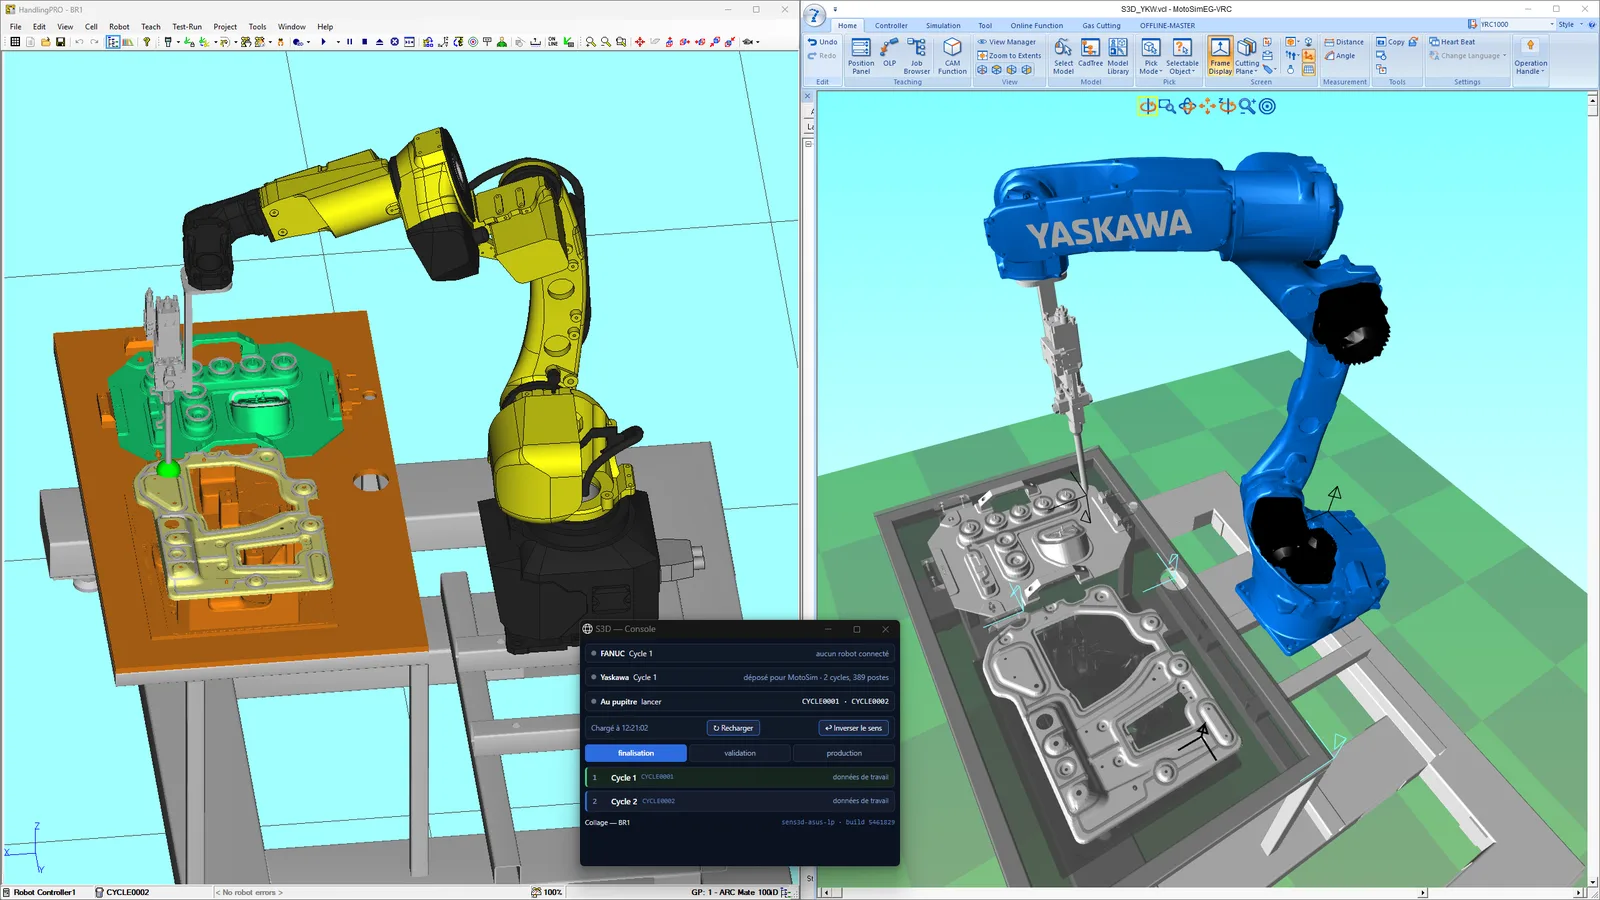Click the zoom-in magnifier in HandlingPRO toolbar
Screen dimensions: 1600x900
pyautogui.click(x=590, y=42)
